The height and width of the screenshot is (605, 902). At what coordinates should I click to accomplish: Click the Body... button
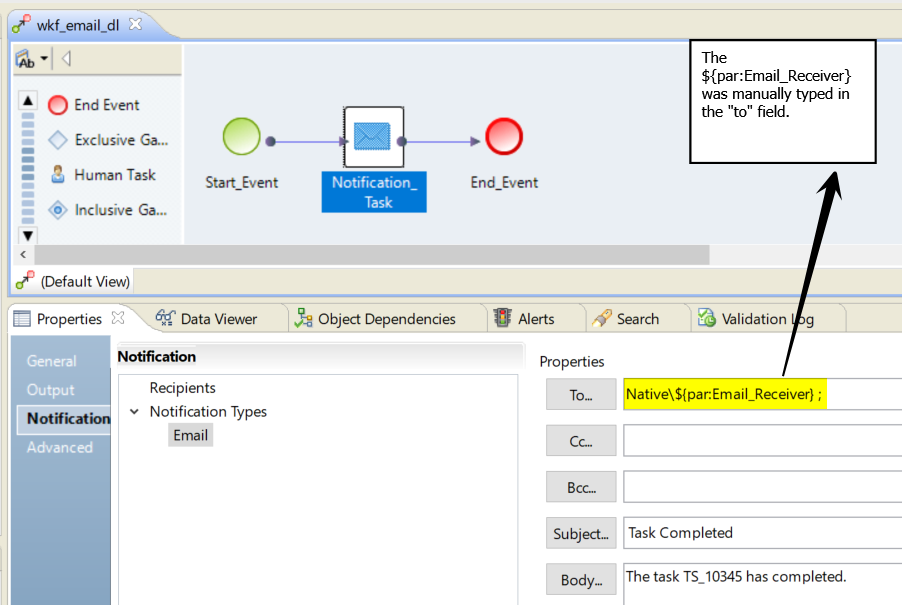pos(581,580)
